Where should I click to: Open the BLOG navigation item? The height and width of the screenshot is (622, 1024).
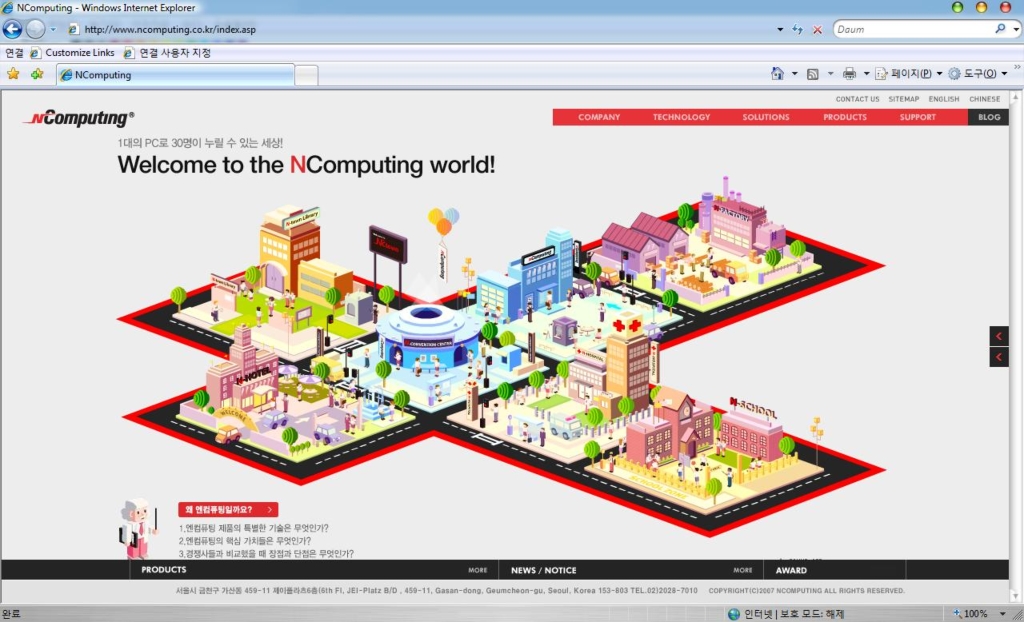[x=989, y=117]
